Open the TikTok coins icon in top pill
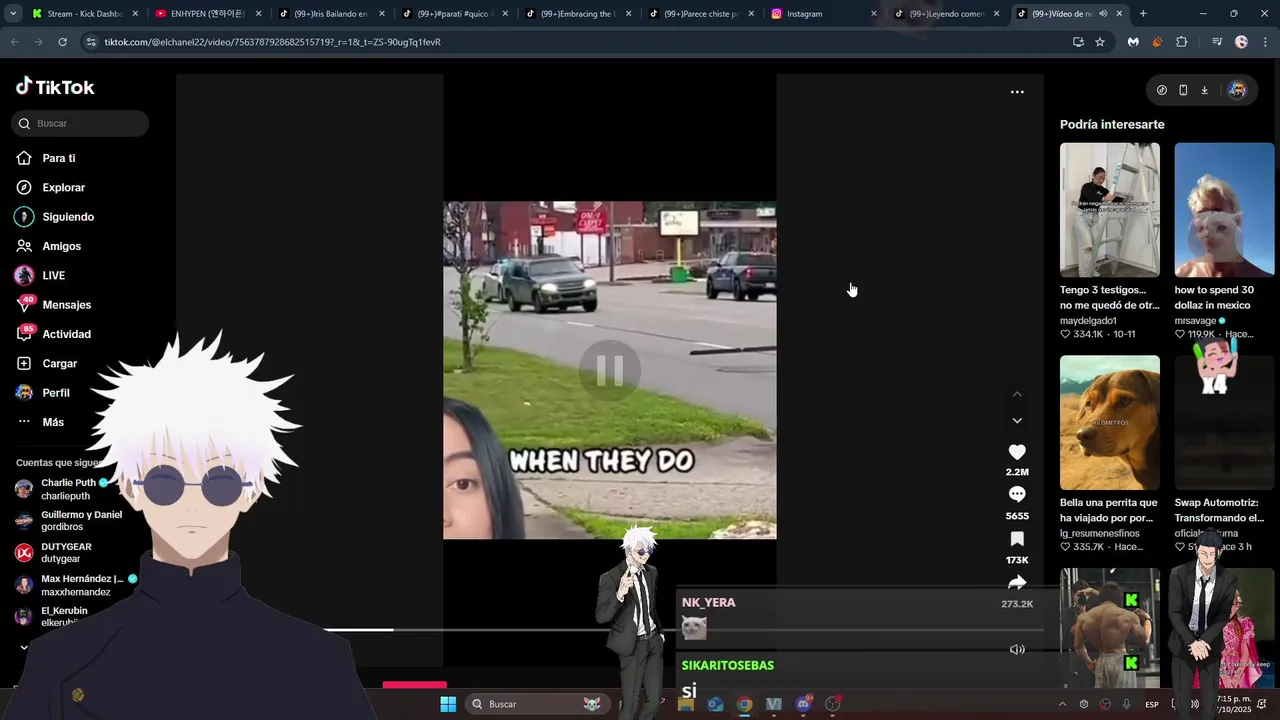 pos(1162,90)
